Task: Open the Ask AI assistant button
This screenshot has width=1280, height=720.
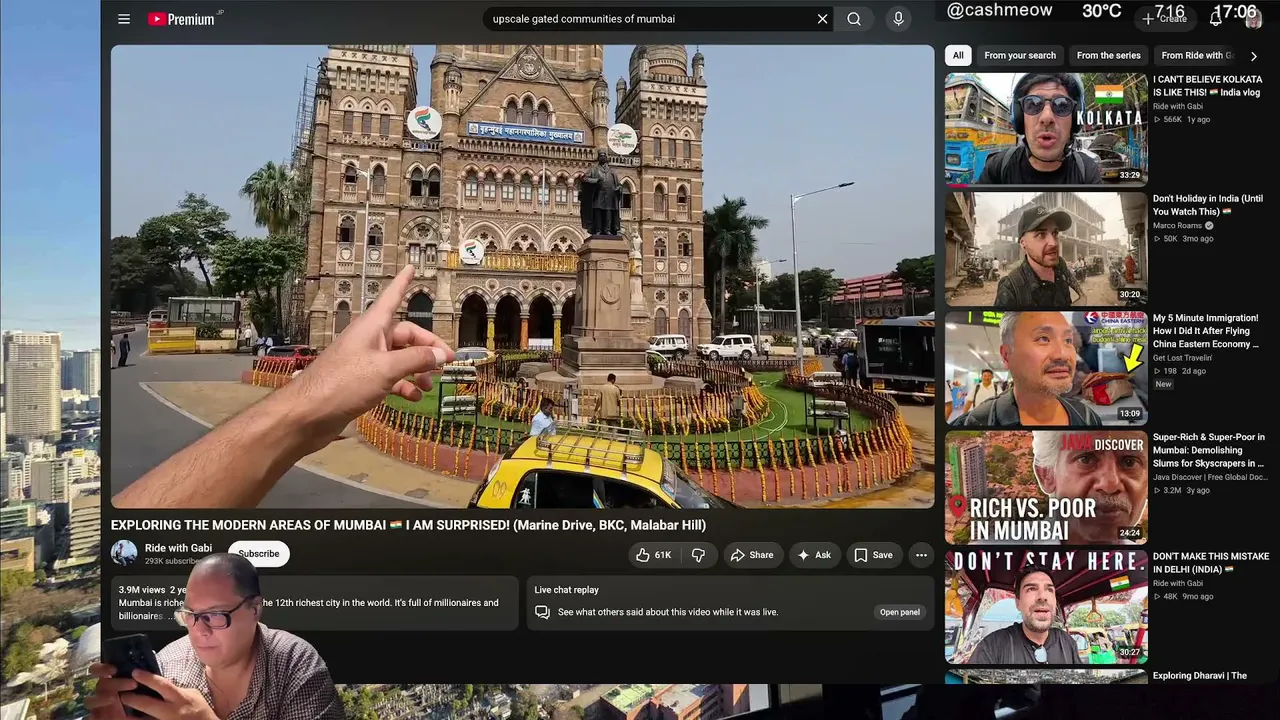Action: pos(814,555)
